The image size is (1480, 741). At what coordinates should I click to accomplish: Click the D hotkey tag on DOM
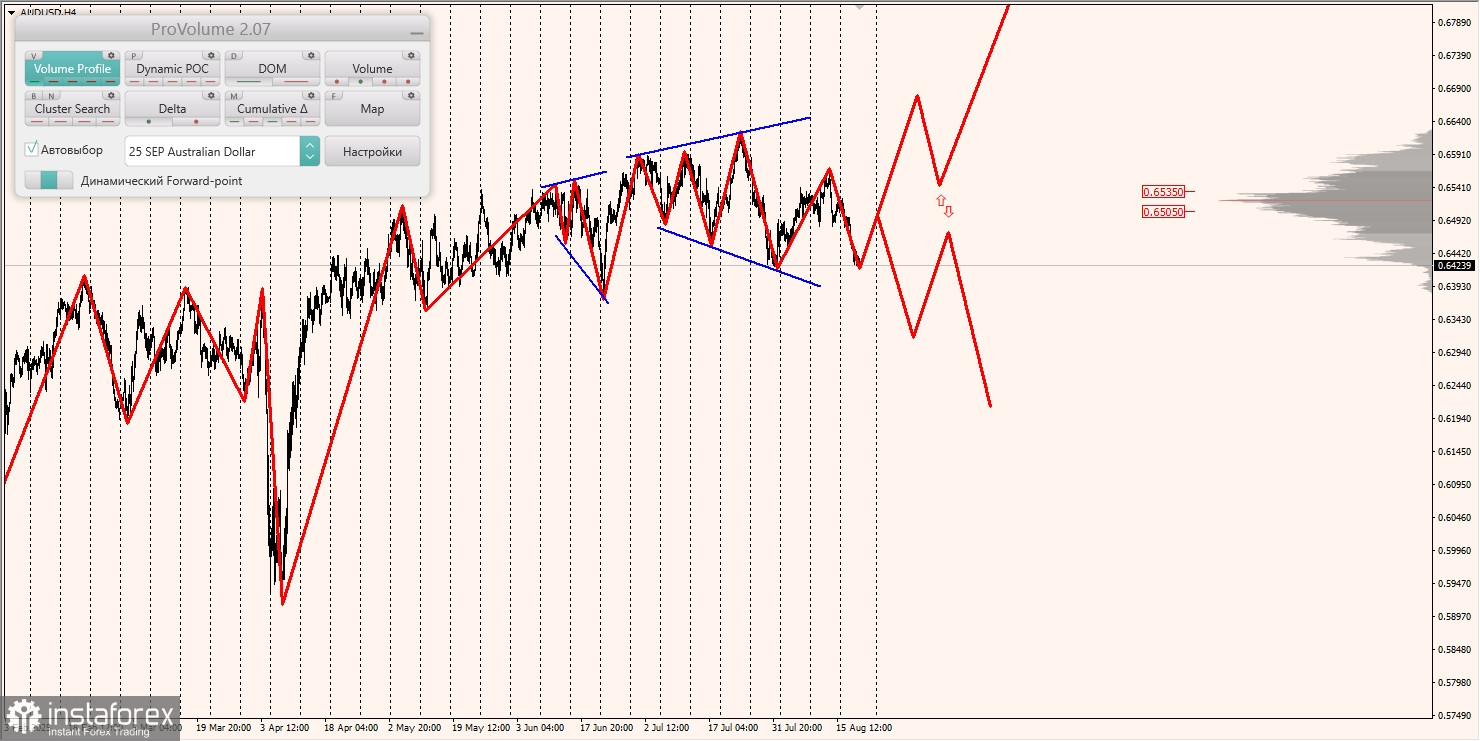pyautogui.click(x=234, y=56)
